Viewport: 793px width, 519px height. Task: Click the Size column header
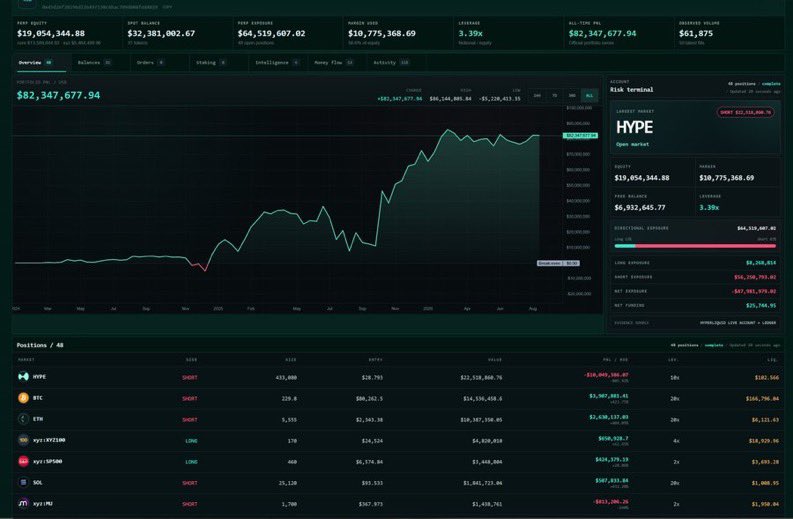click(x=291, y=360)
